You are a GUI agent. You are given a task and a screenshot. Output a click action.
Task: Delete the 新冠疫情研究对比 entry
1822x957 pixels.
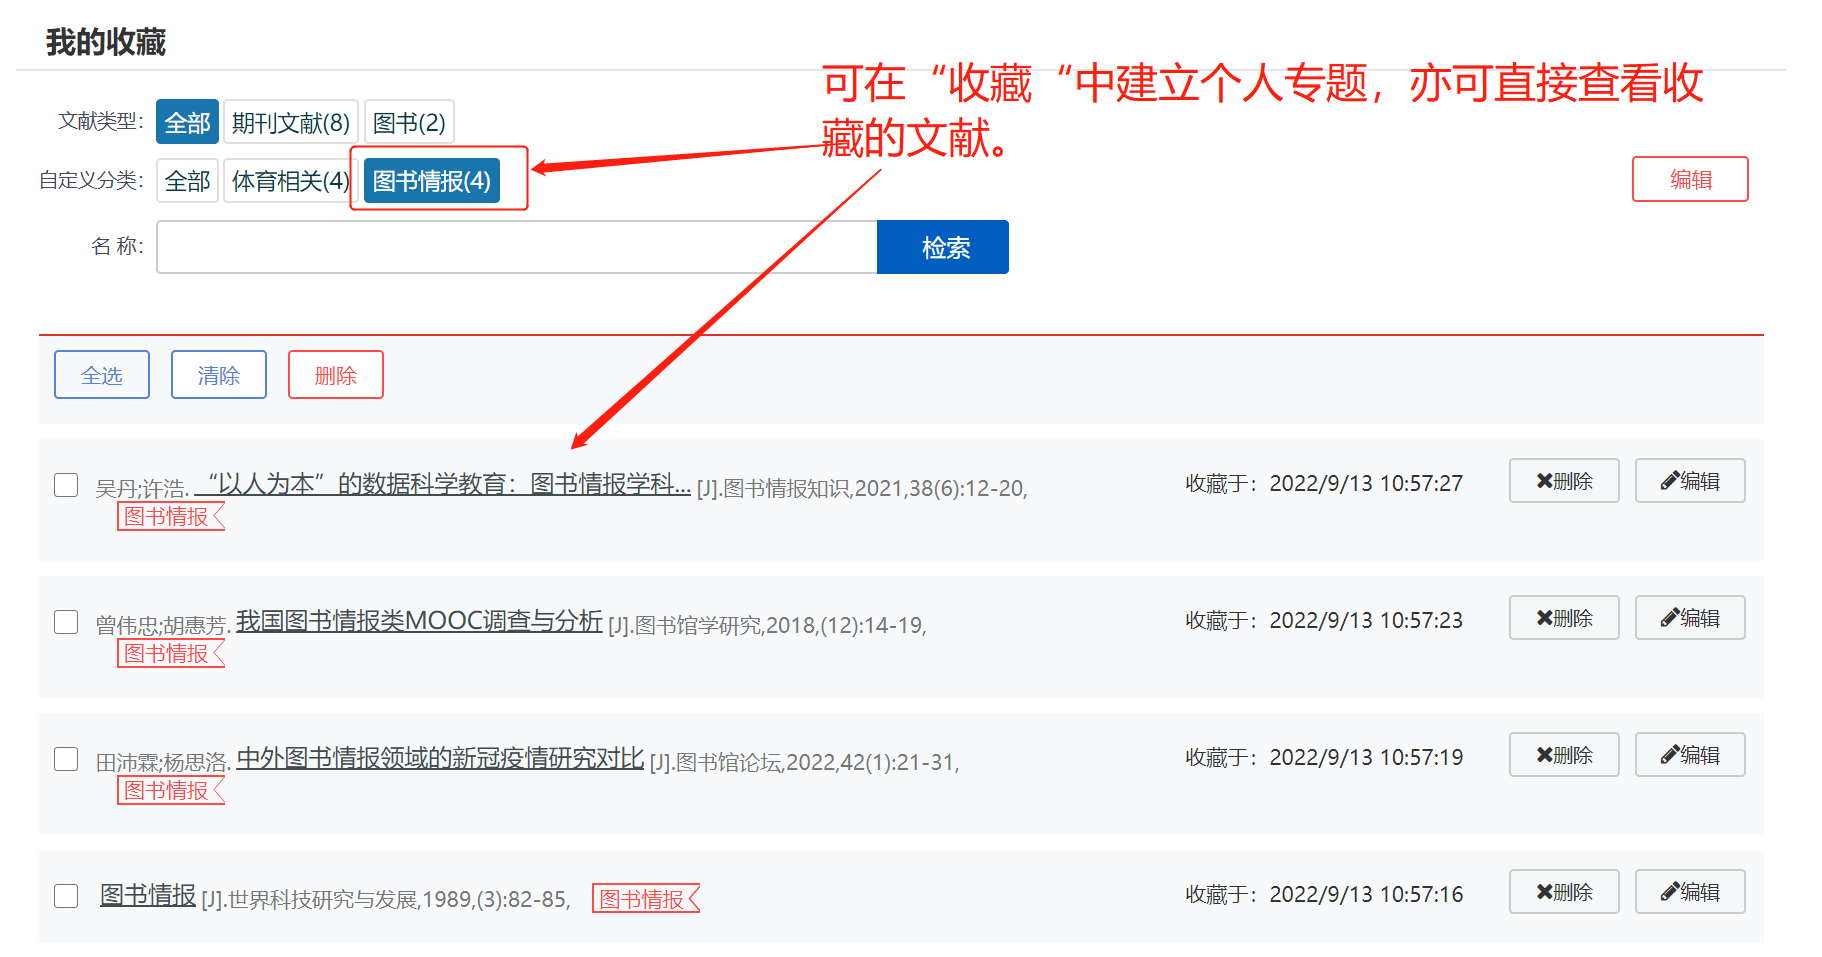tap(1563, 755)
